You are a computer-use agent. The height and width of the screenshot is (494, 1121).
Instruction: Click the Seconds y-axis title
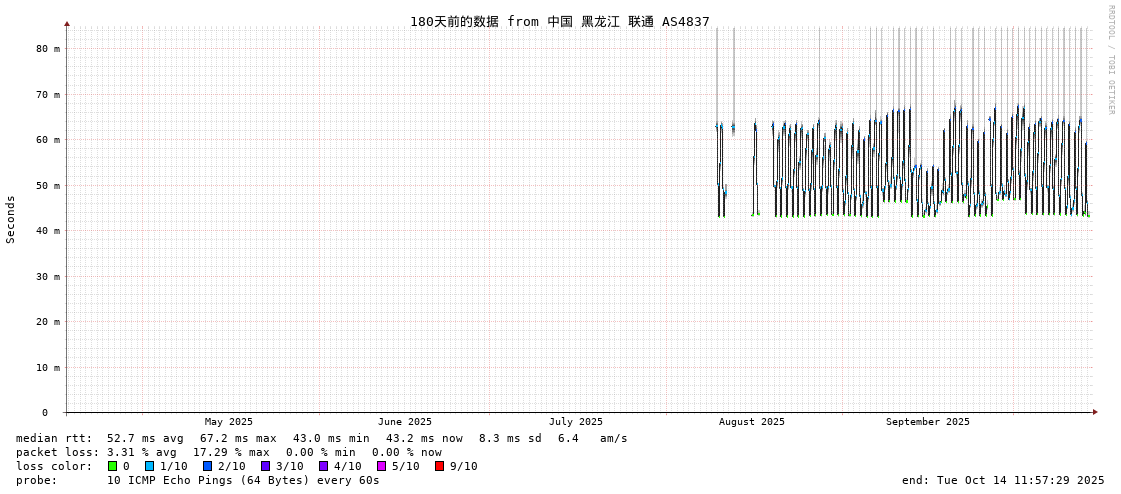click(11, 219)
